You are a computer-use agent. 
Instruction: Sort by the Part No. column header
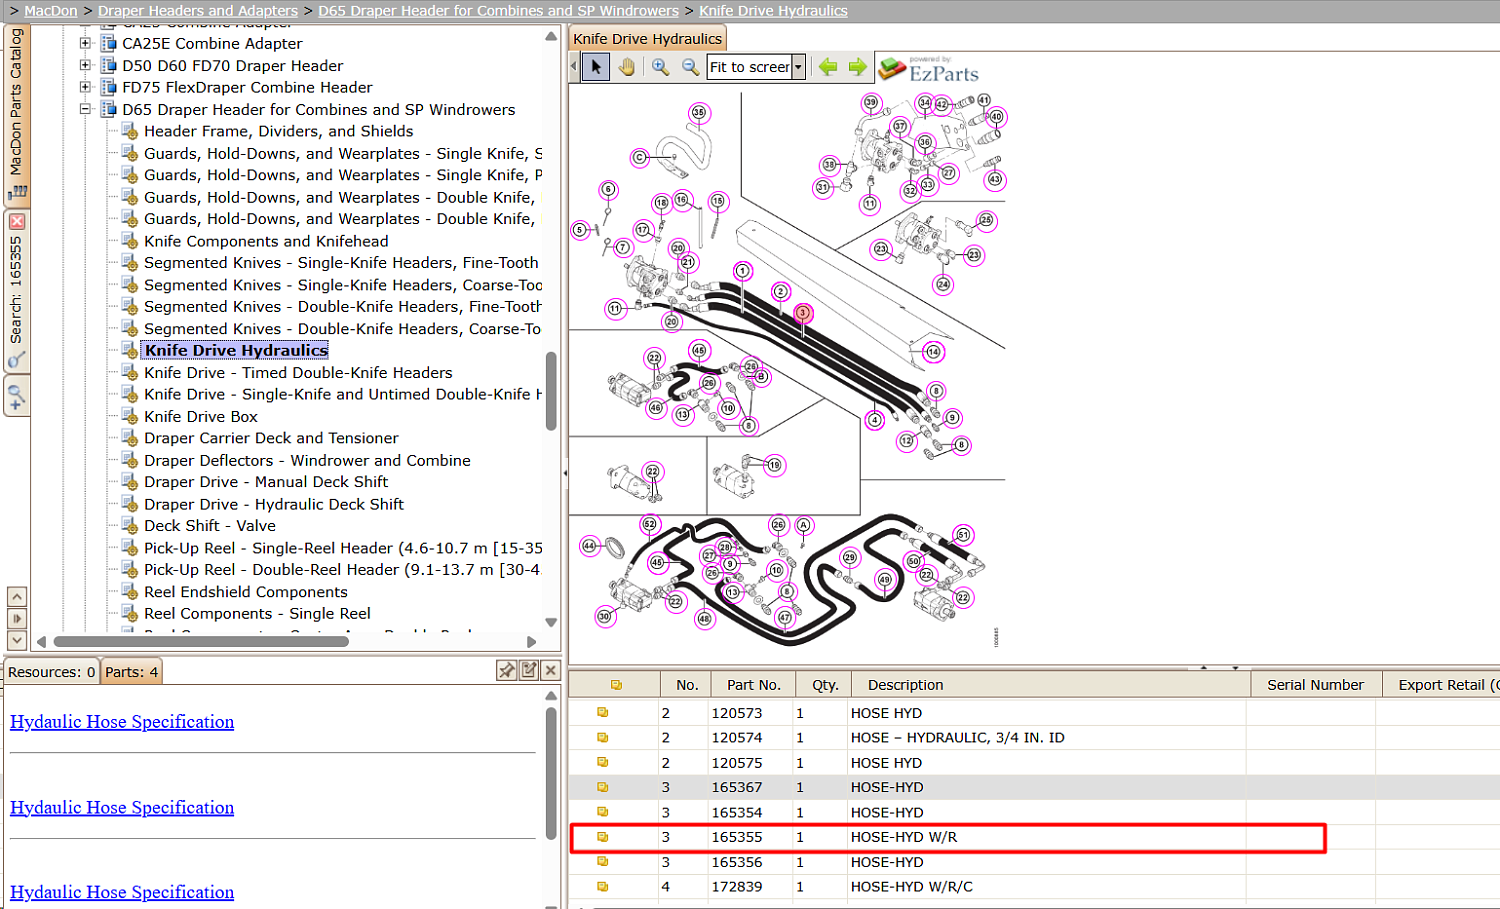click(754, 685)
